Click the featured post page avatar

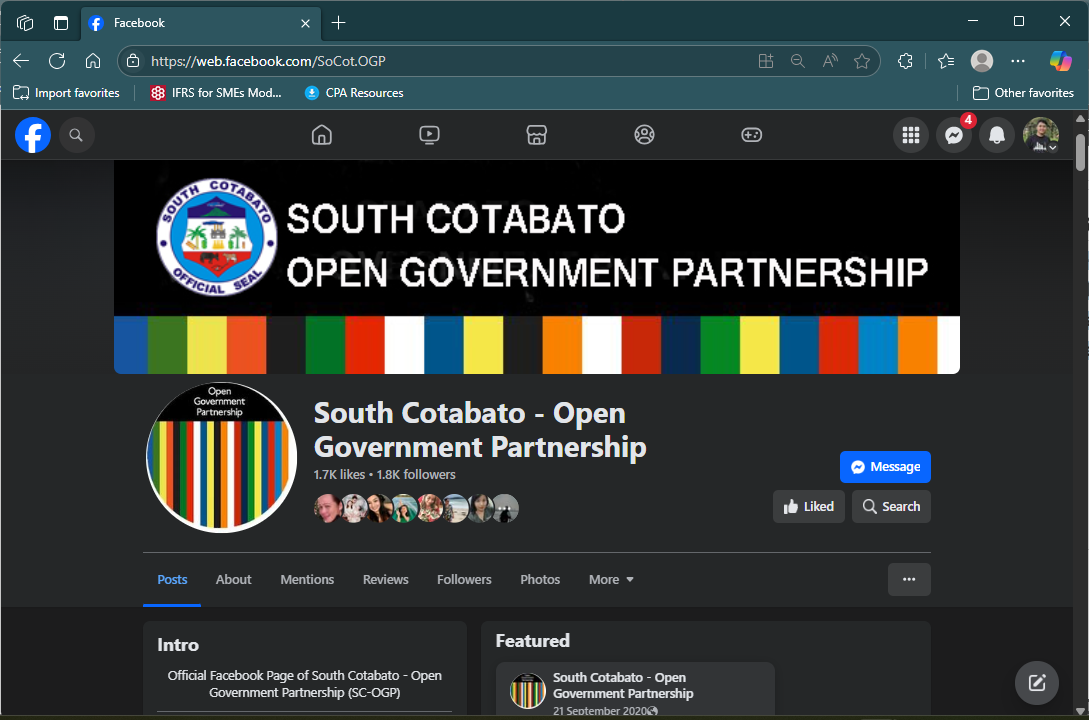[x=528, y=691]
